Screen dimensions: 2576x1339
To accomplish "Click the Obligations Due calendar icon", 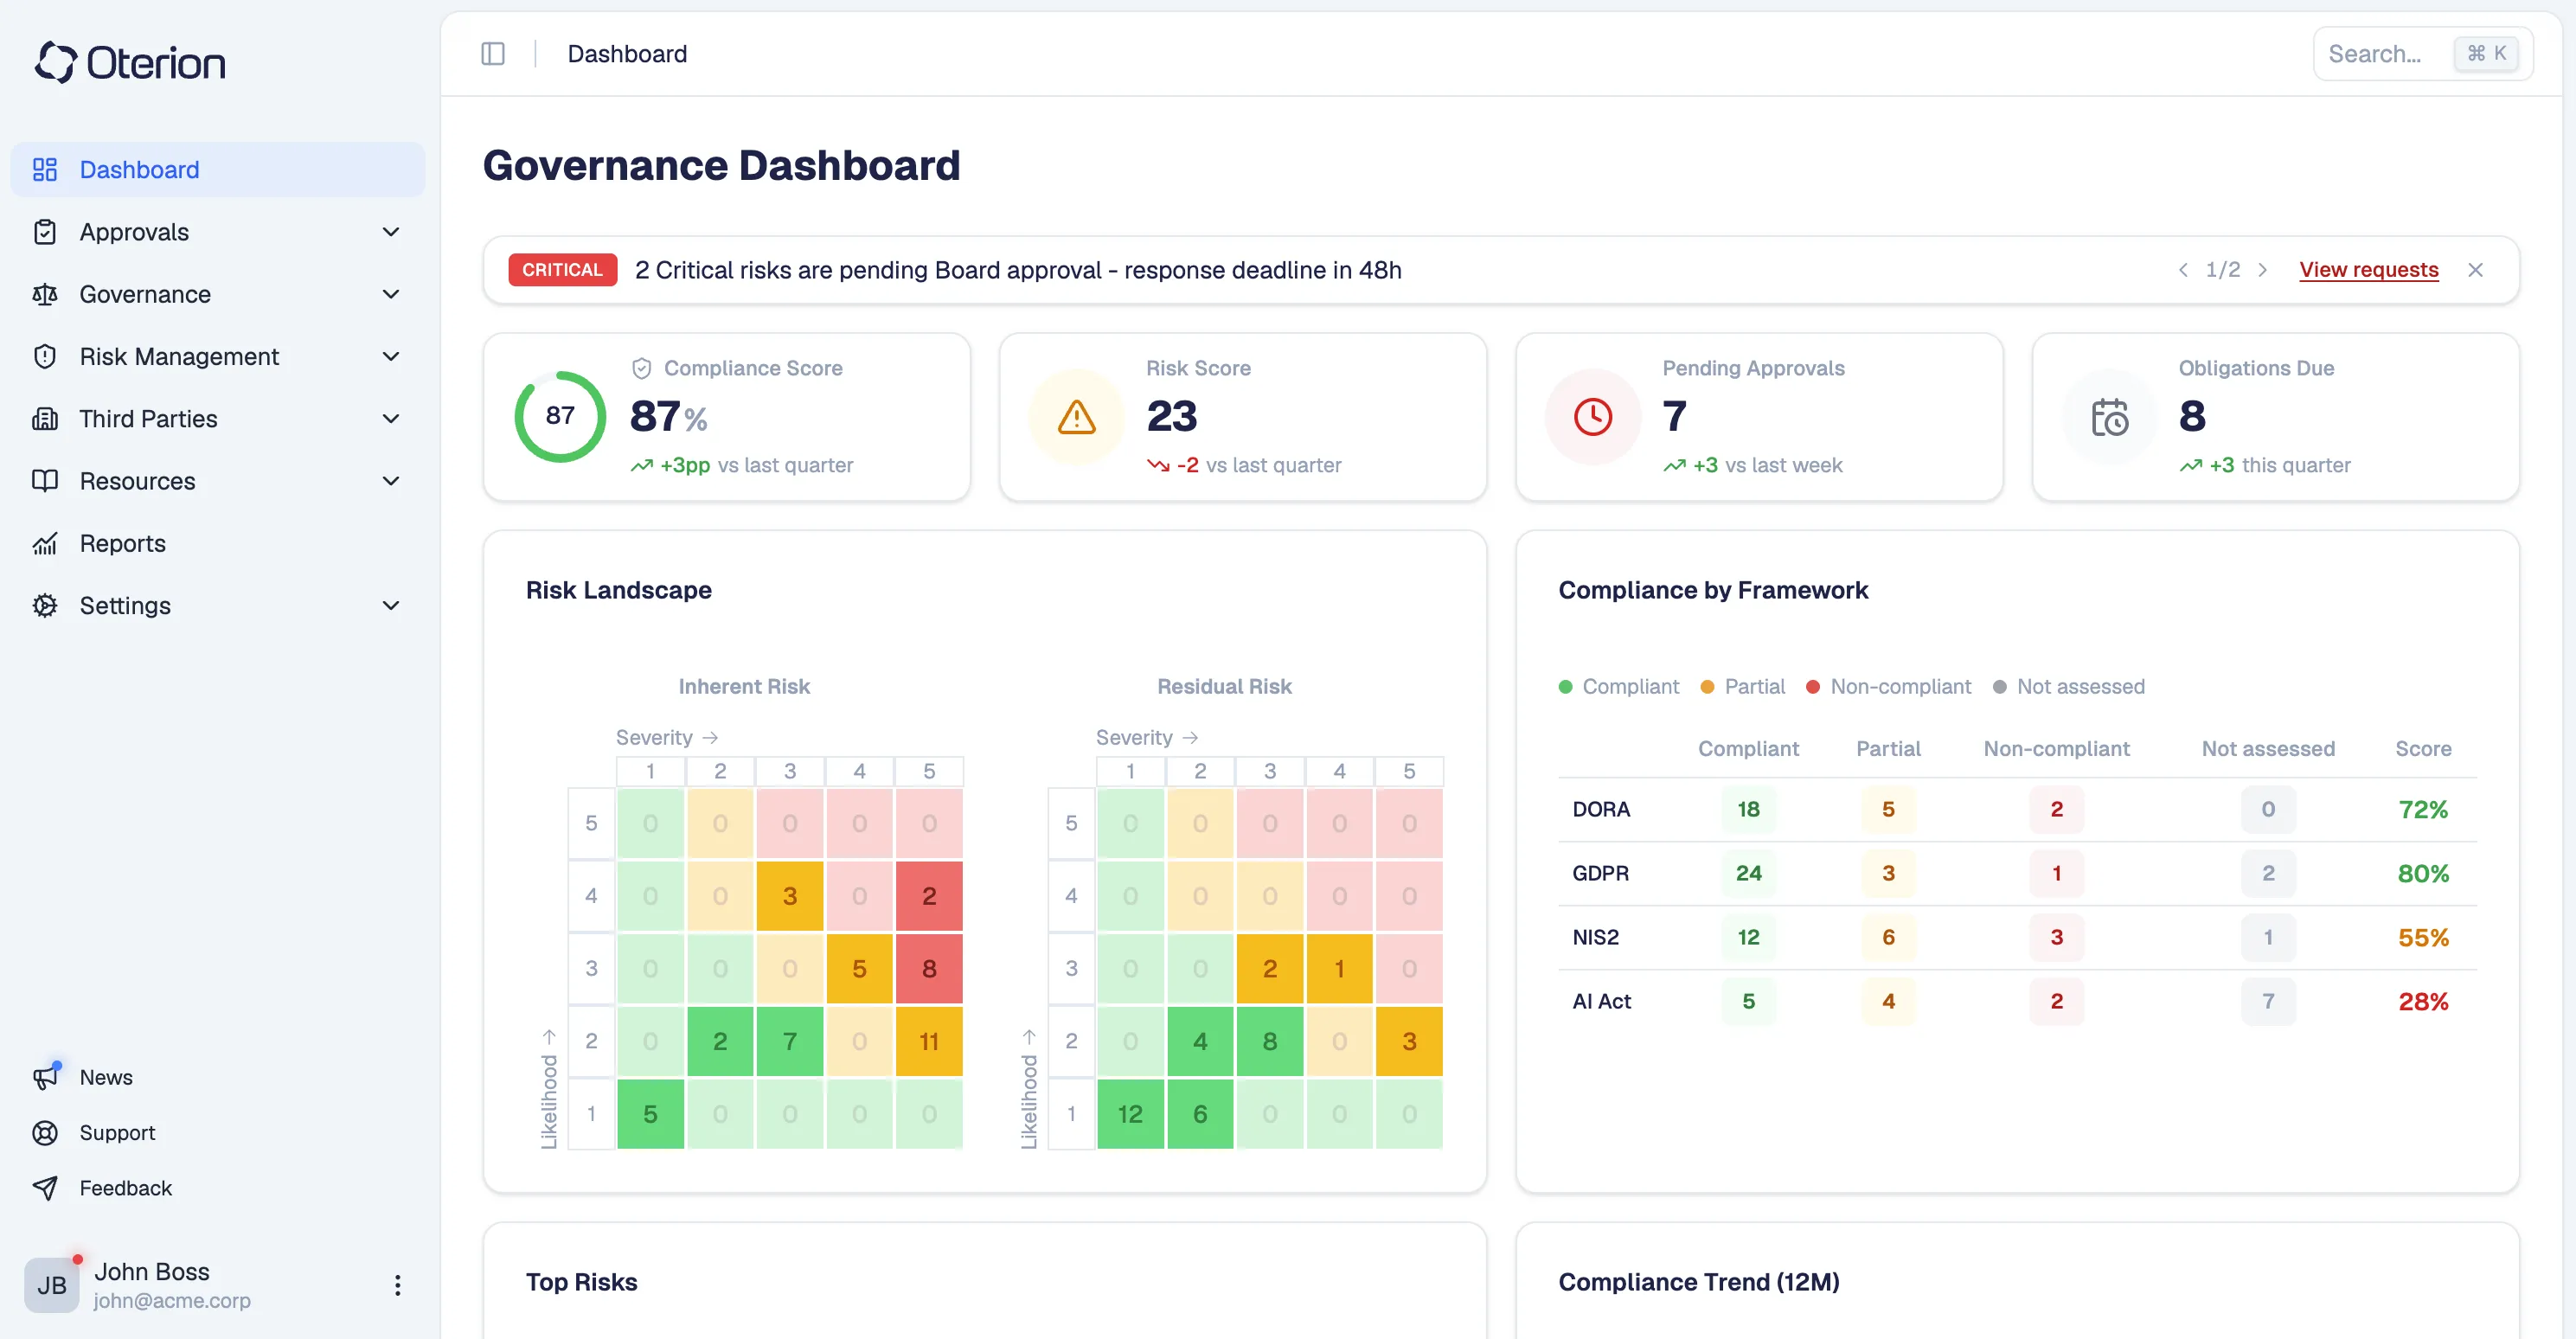I will 2110,417.
